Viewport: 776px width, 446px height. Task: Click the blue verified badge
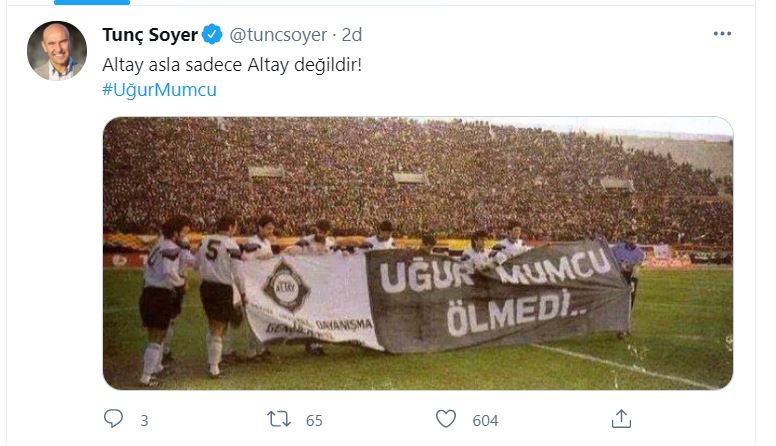(x=213, y=35)
